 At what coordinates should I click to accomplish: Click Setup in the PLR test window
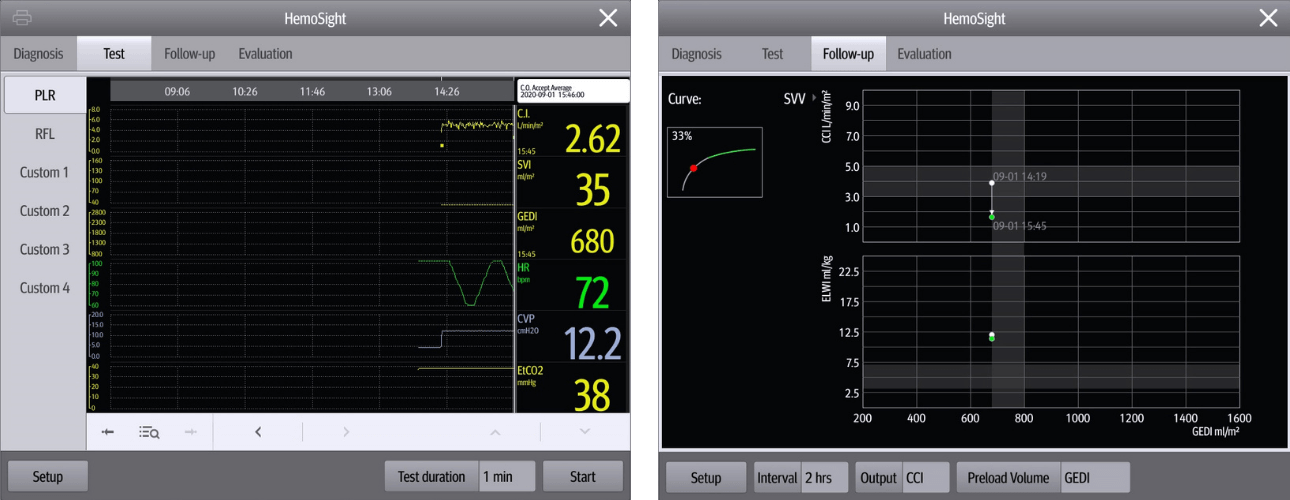pos(47,477)
